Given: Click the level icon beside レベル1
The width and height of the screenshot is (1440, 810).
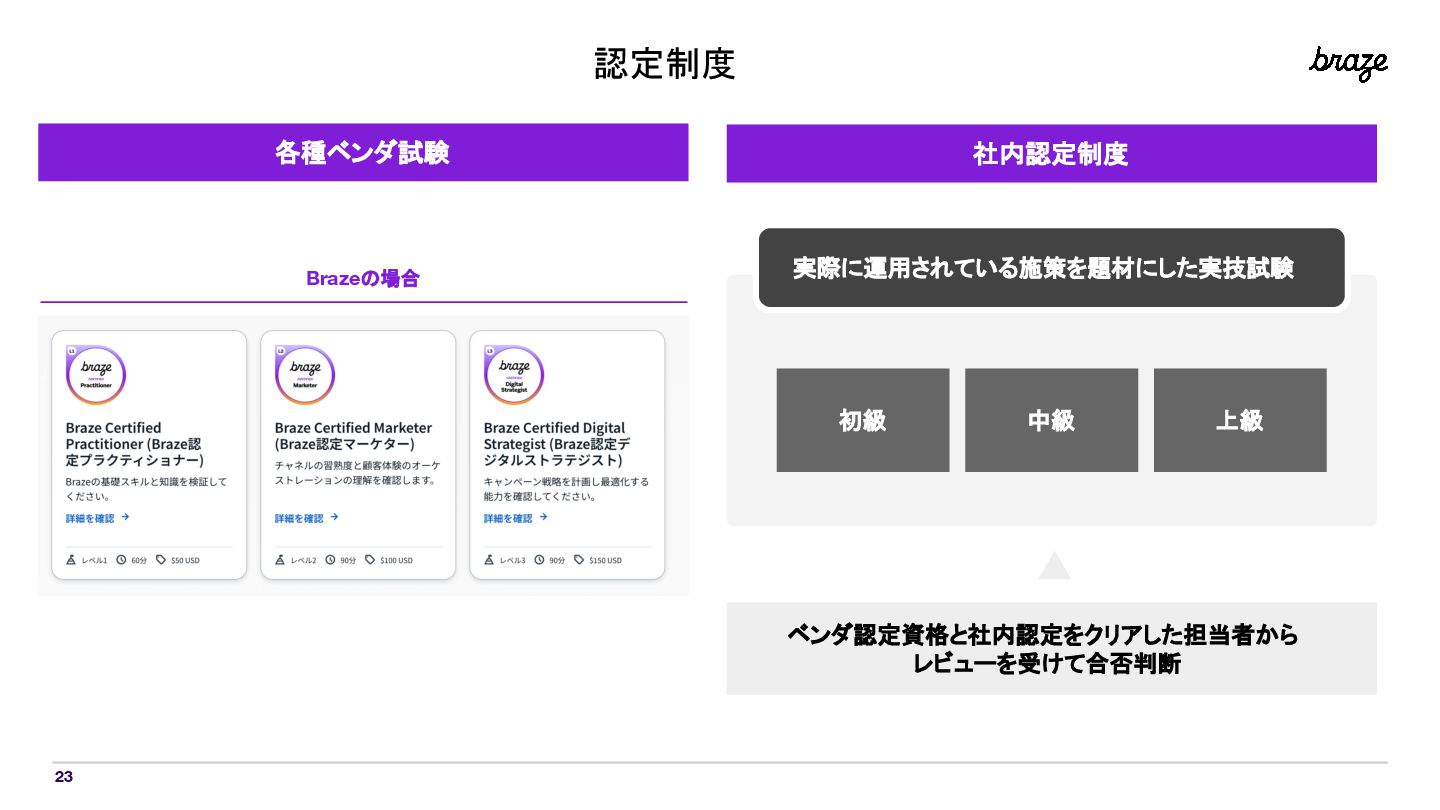Looking at the screenshot, I should [x=71, y=560].
